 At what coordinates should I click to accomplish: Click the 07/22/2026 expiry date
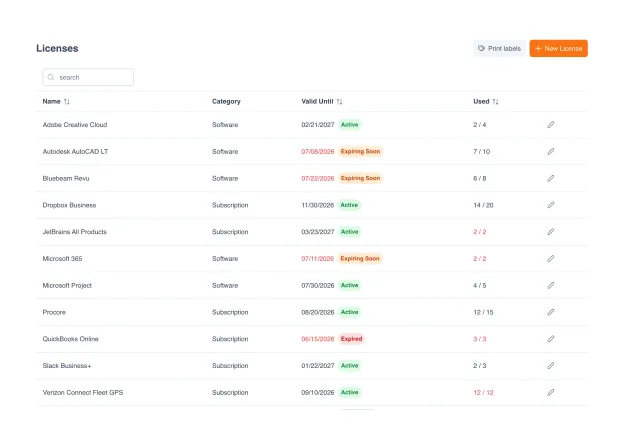point(318,178)
